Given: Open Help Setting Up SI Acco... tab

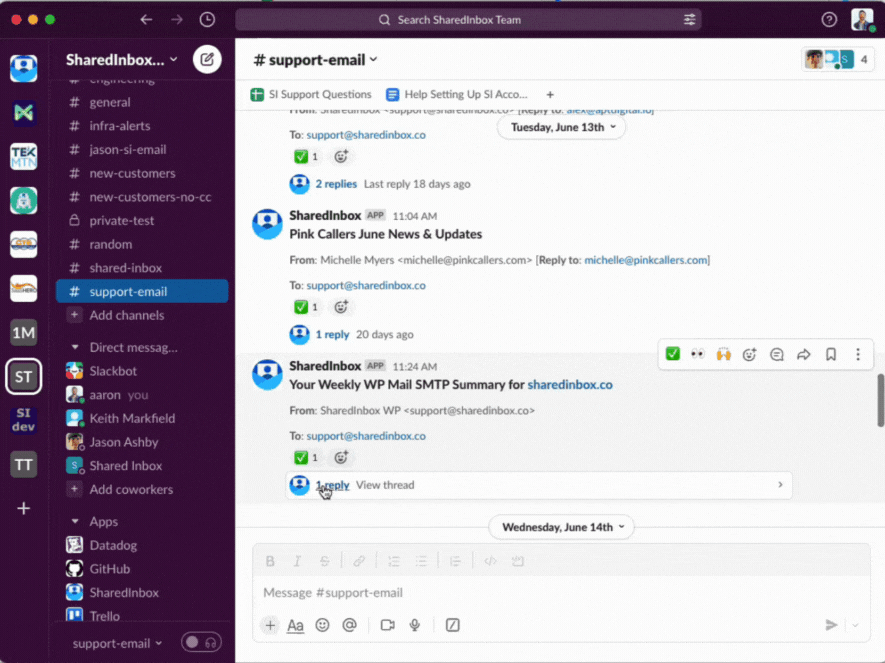Looking at the screenshot, I should click(x=457, y=94).
